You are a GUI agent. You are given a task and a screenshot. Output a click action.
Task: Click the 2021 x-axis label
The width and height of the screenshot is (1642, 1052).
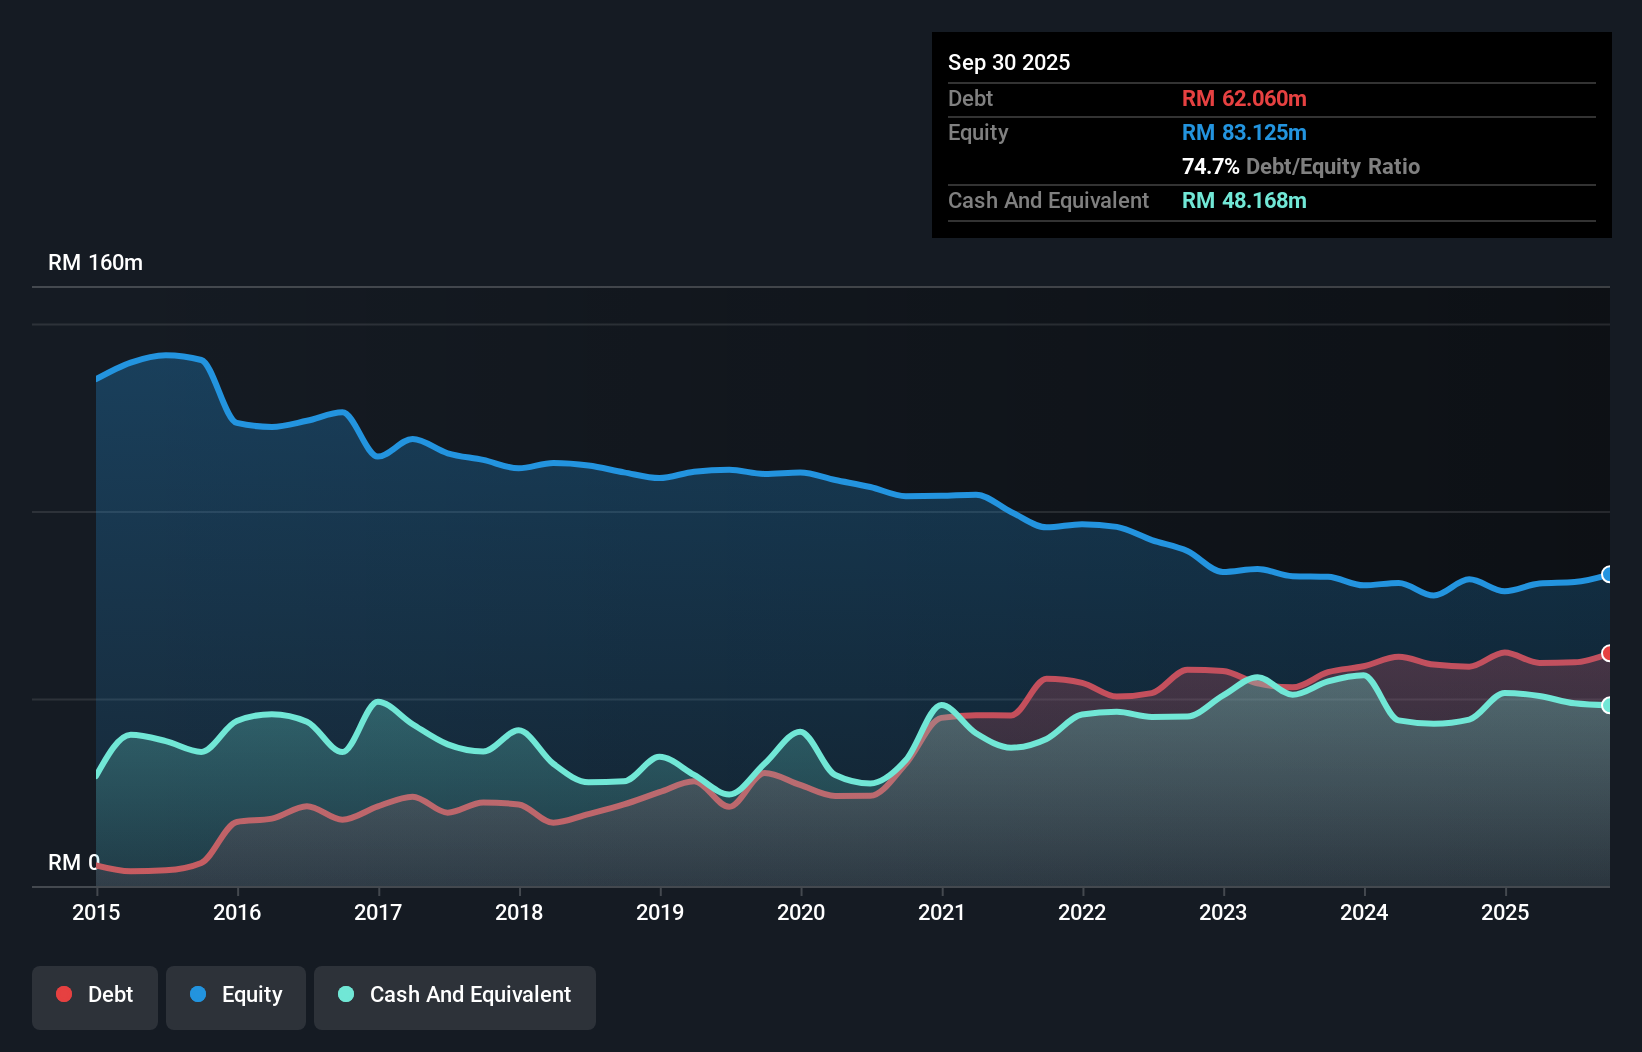[942, 912]
